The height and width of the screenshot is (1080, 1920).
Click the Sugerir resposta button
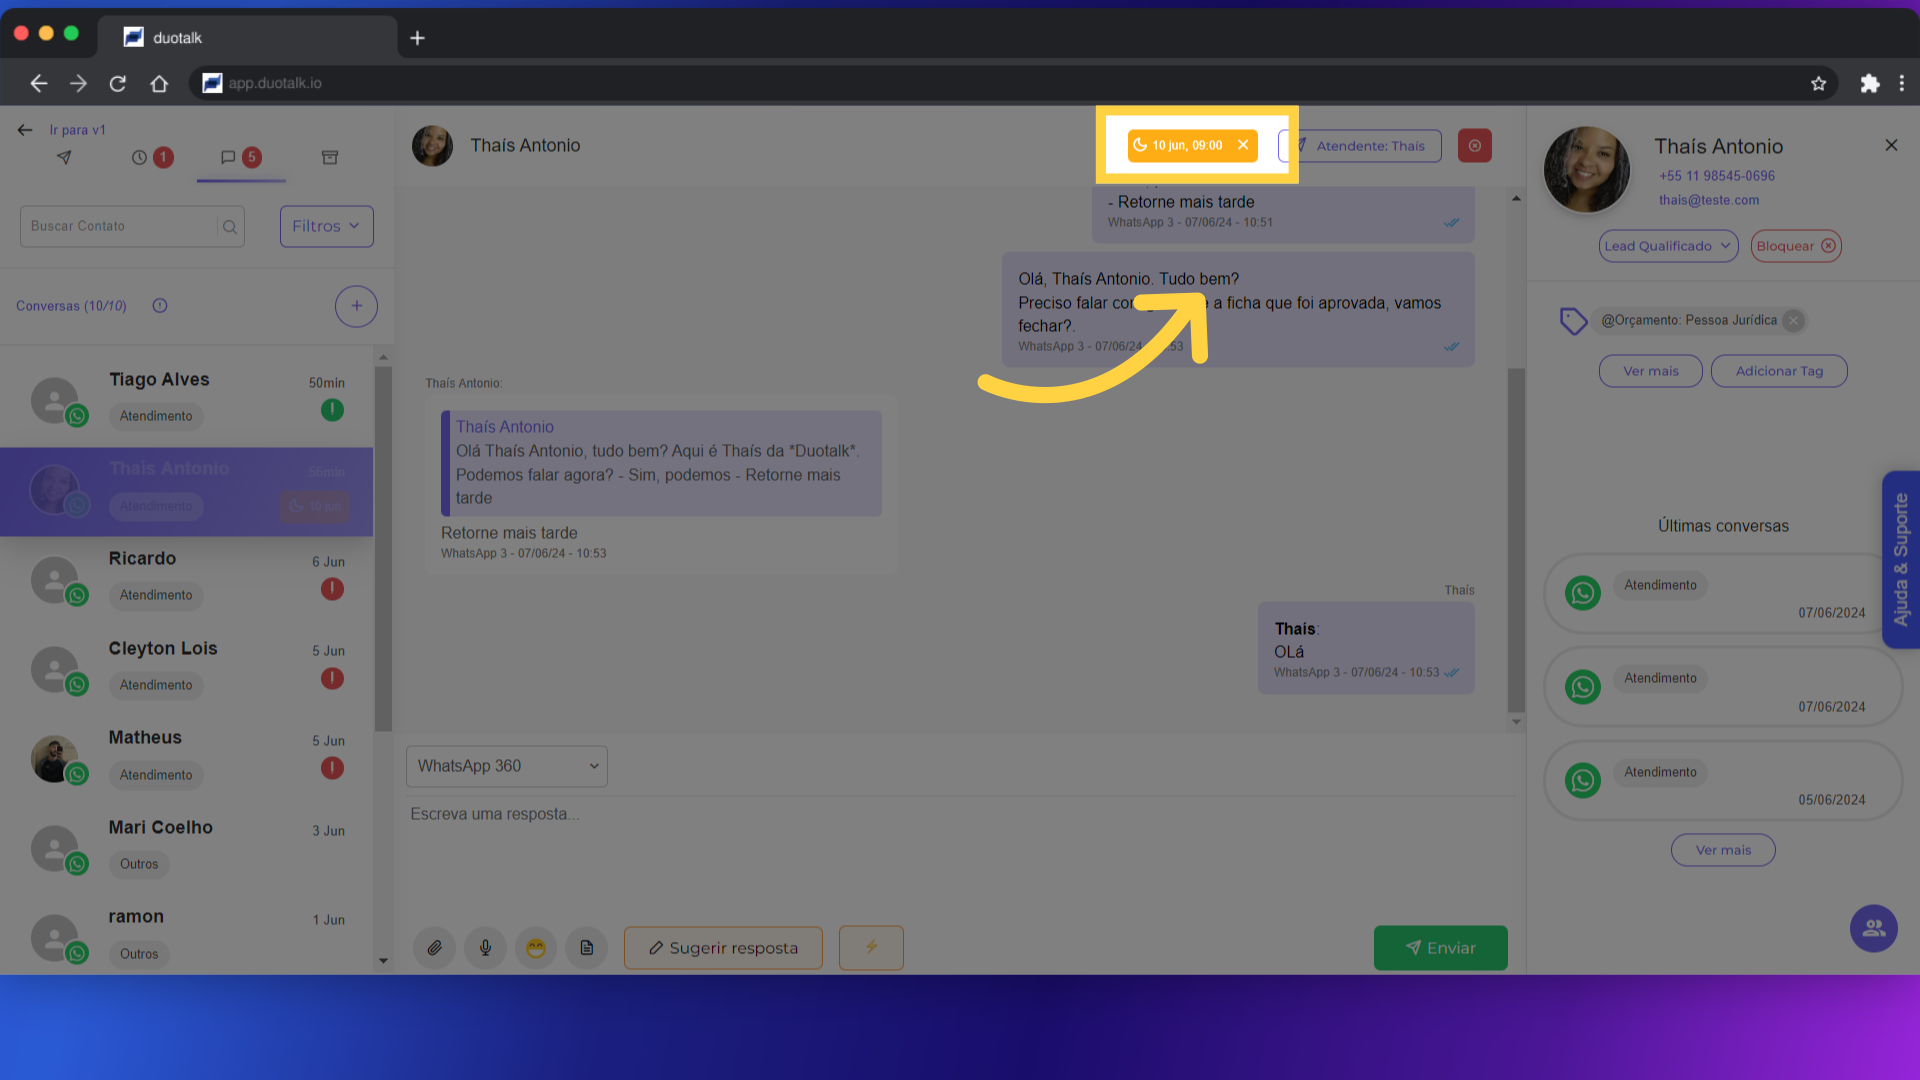point(723,948)
